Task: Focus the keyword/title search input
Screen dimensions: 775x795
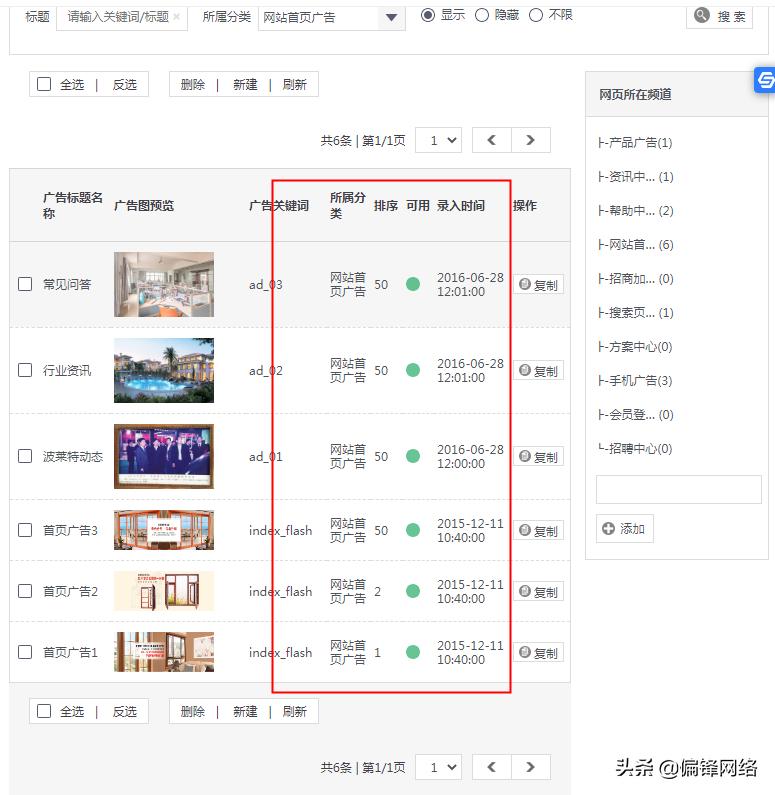Action: click(122, 18)
